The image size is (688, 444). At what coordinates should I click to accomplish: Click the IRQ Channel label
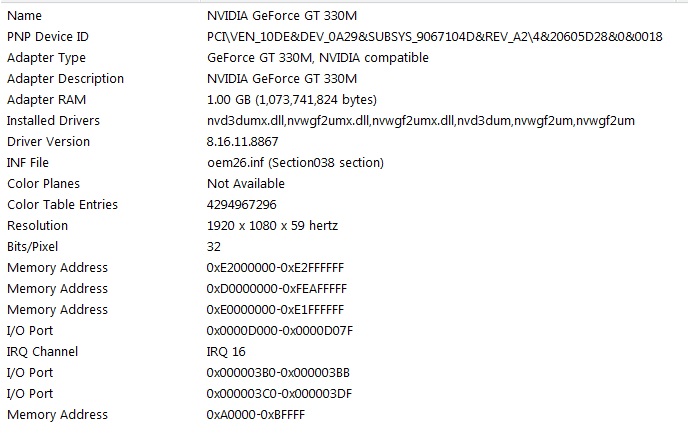tap(43, 352)
